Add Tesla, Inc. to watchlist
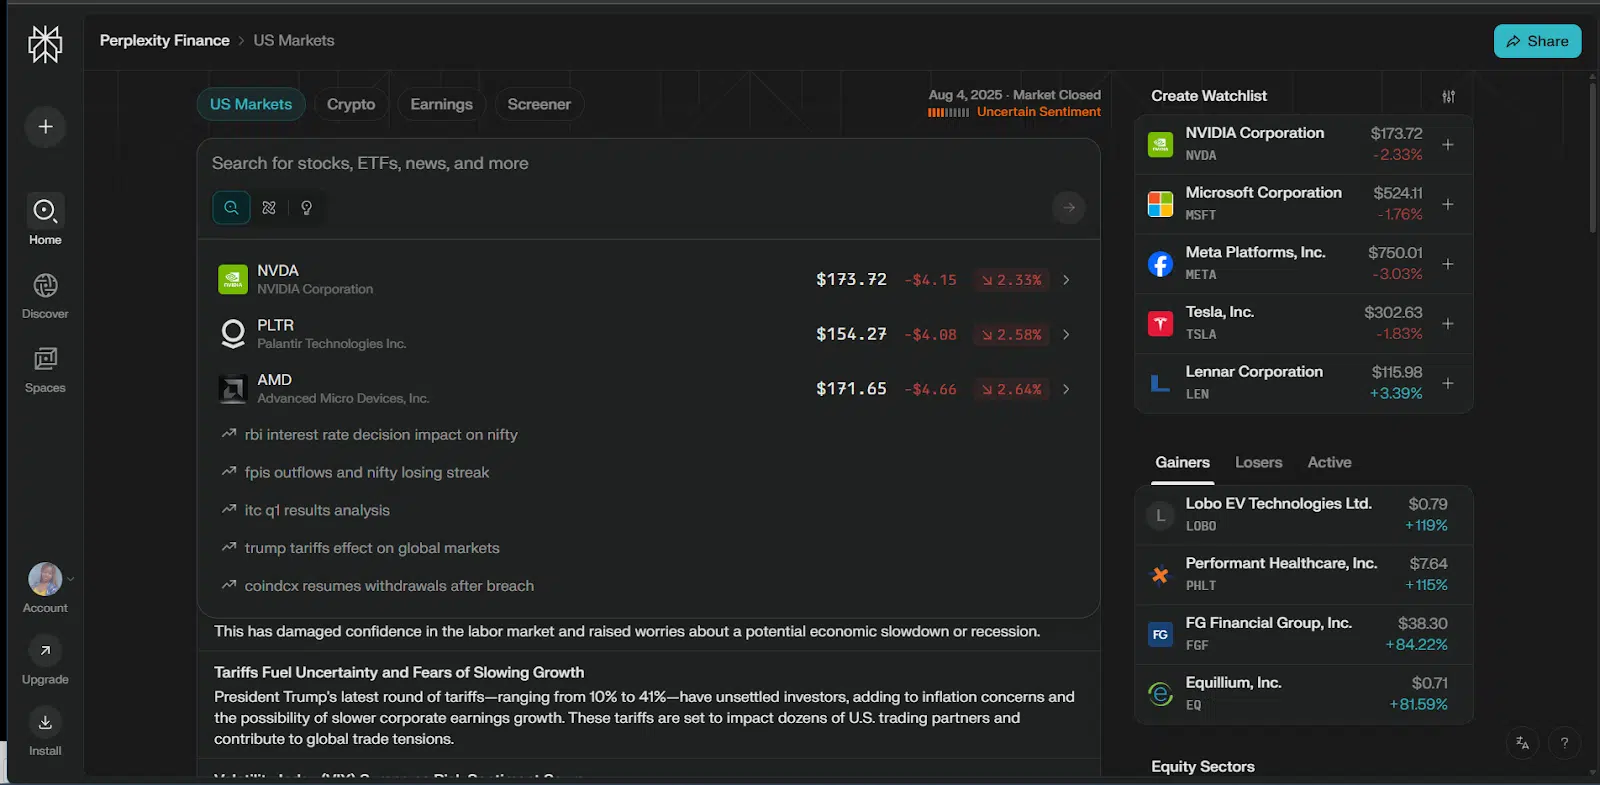The width and height of the screenshot is (1600, 785). 1448,323
